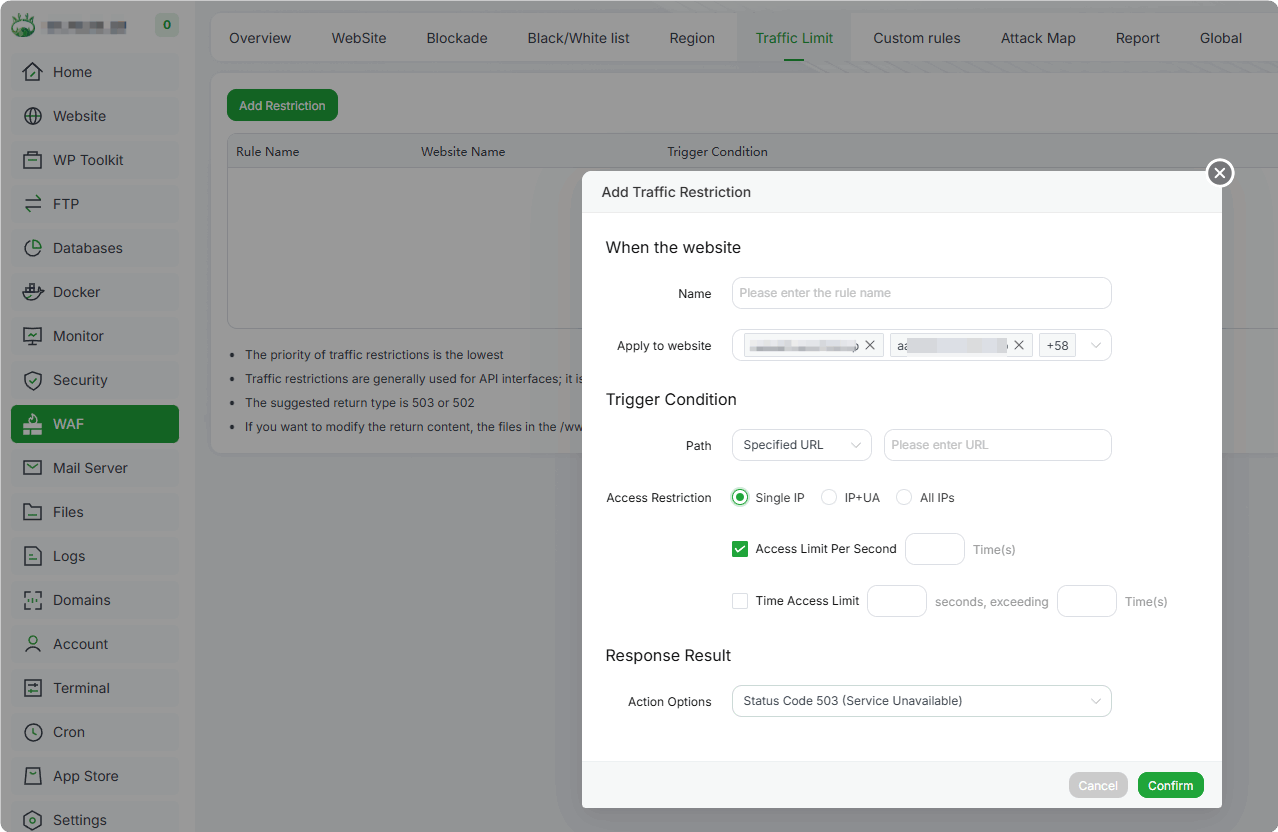Click the Docker whale icon in sidebar
The image size is (1278, 832).
click(x=33, y=292)
